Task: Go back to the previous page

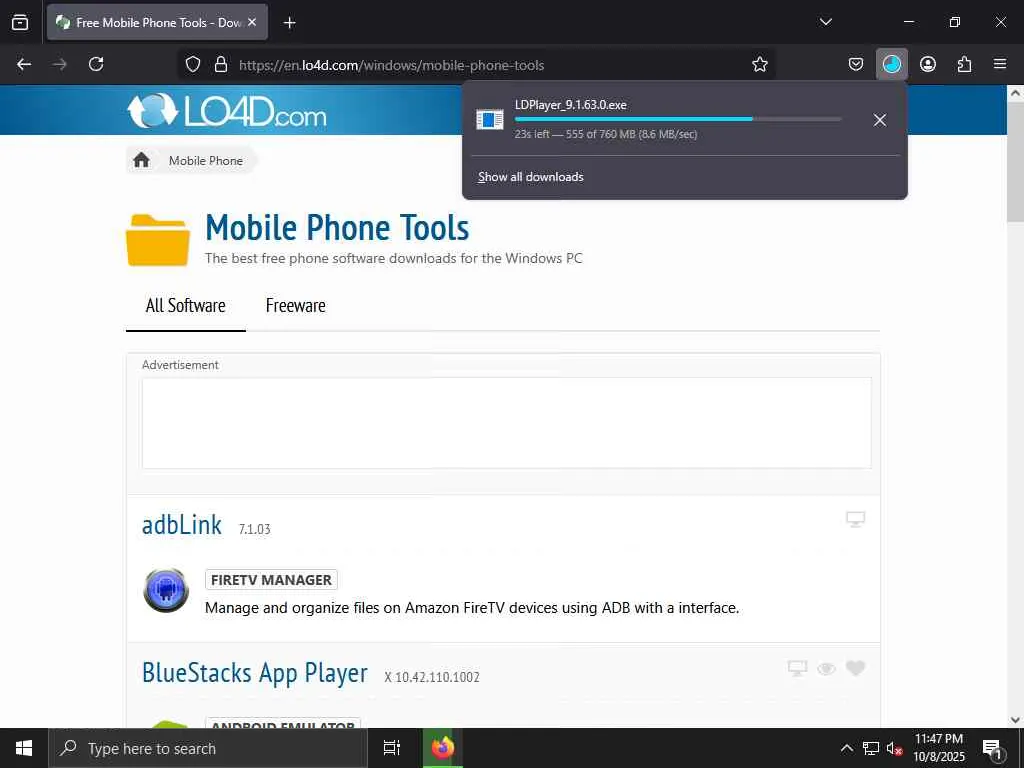Action: pyautogui.click(x=24, y=64)
